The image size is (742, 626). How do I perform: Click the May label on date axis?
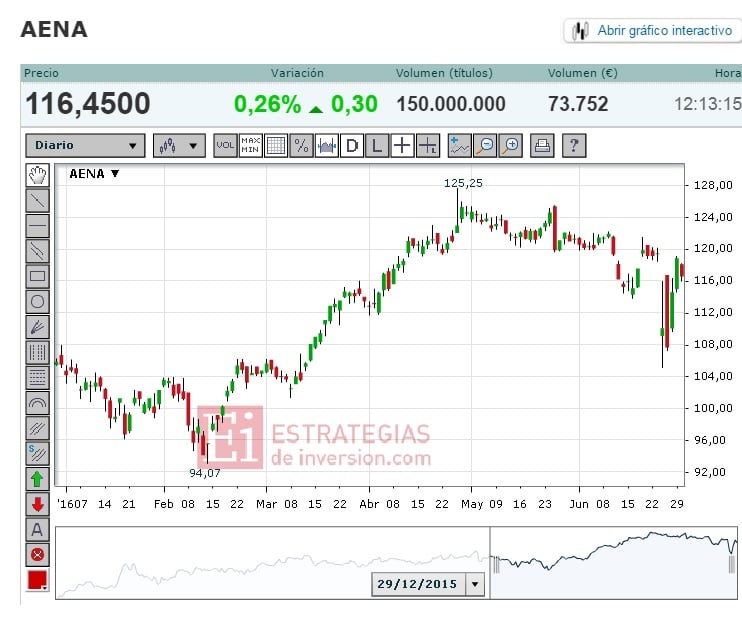tap(472, 504)
